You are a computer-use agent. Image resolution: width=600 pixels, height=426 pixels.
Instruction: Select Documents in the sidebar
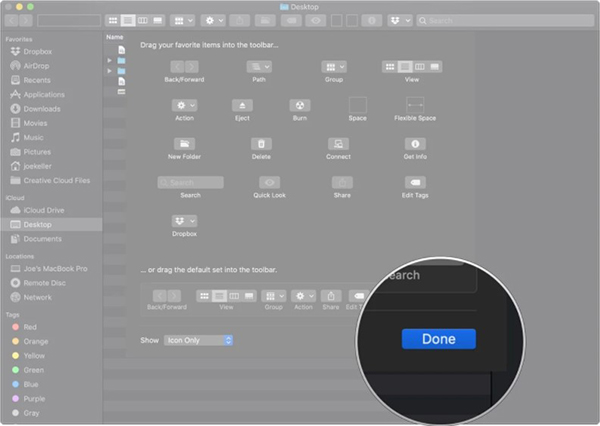click(42, 239)
